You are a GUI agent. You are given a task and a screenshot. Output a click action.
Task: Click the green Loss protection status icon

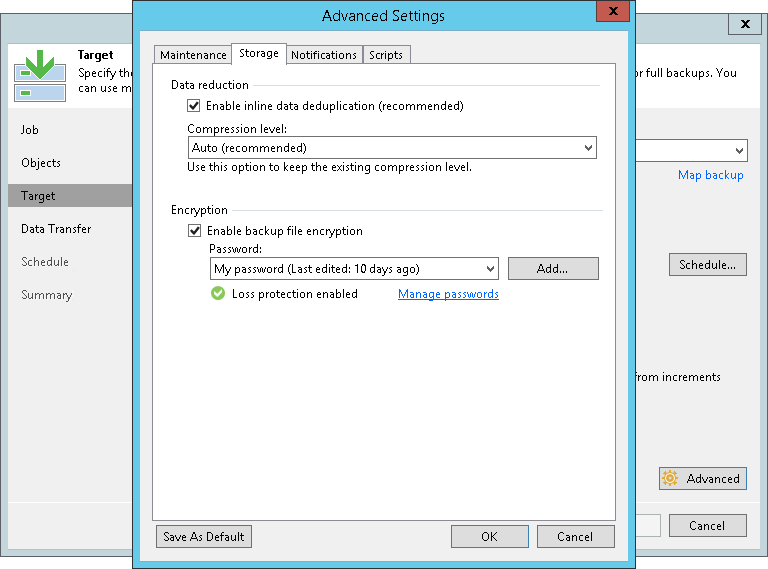click(218, 293)
